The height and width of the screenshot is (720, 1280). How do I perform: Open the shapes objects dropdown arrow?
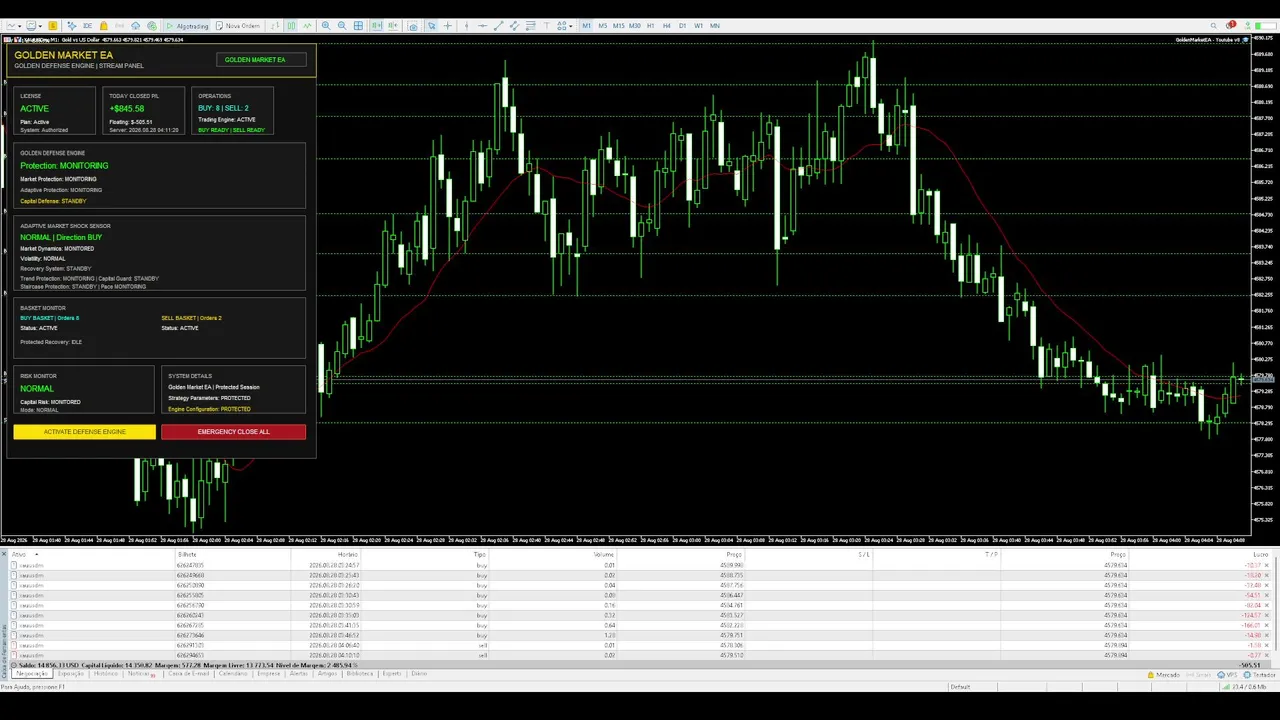[x=571, y=26]
